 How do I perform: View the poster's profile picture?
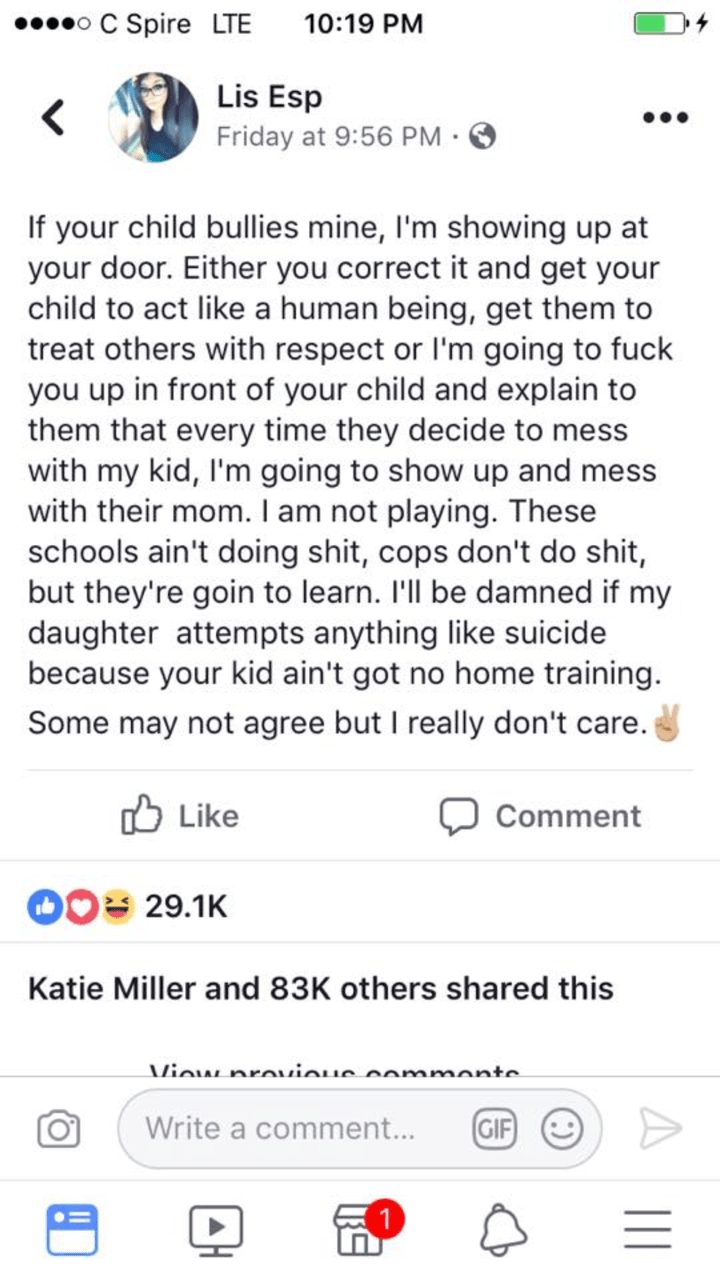click(x=154, y=117)
